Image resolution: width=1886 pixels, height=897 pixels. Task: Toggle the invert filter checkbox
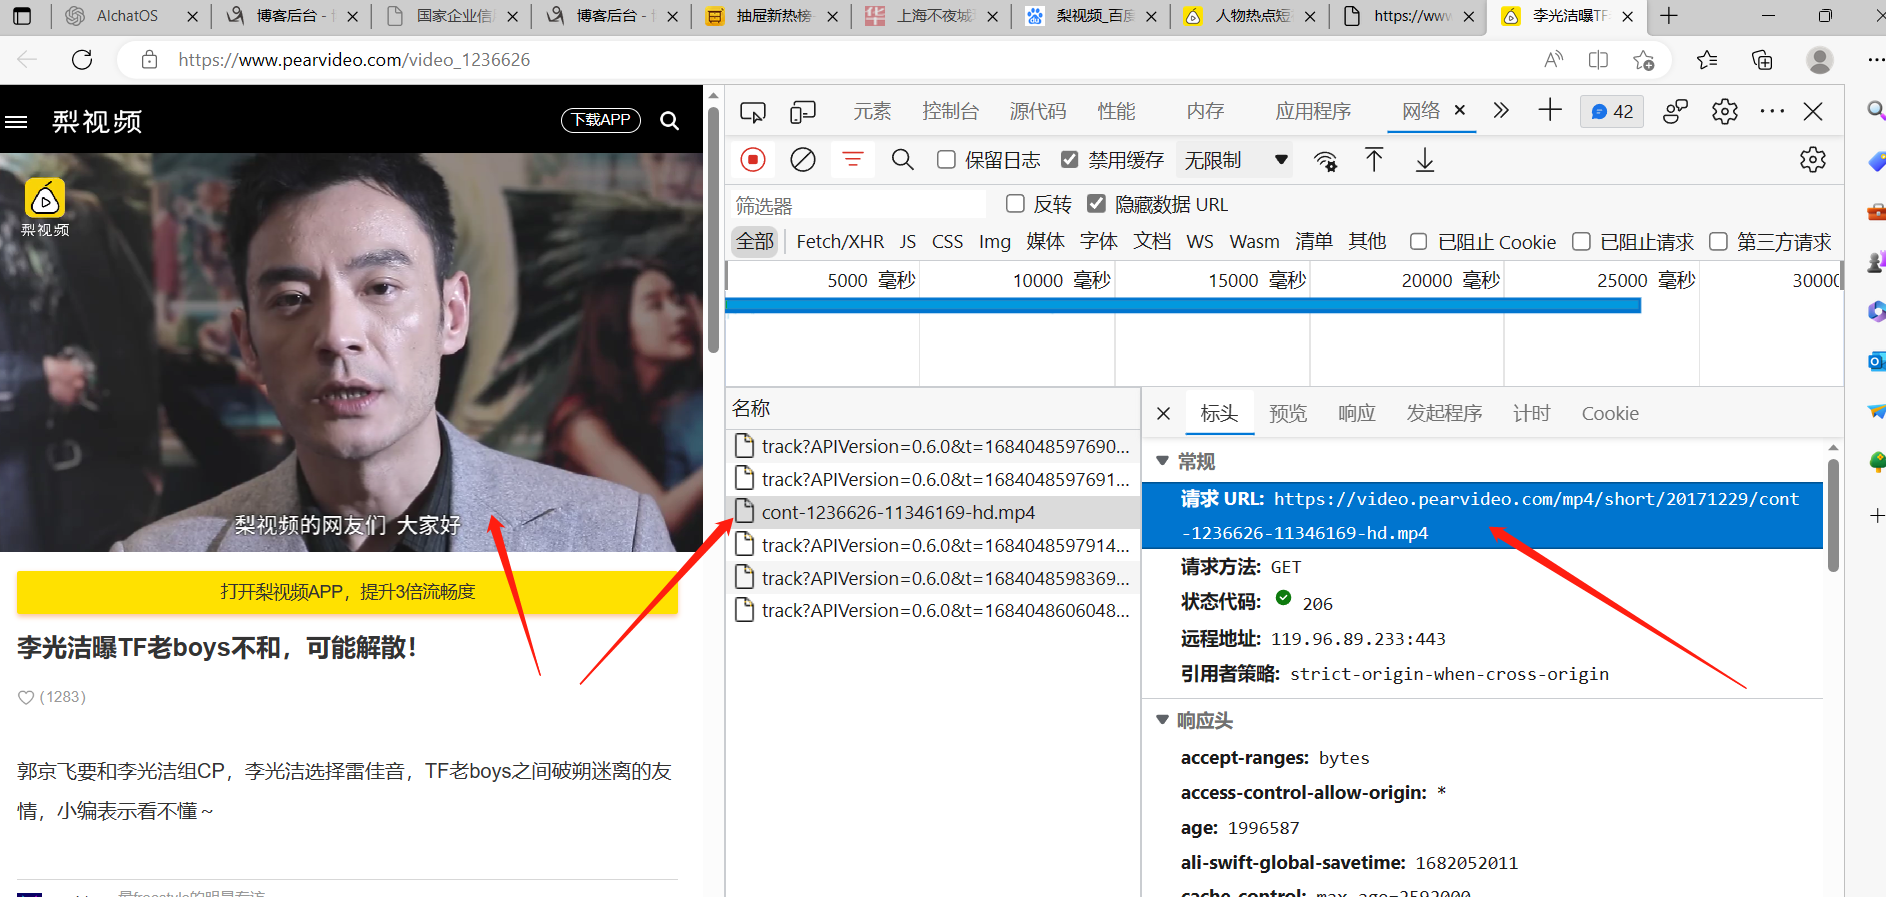point(1015,204)
